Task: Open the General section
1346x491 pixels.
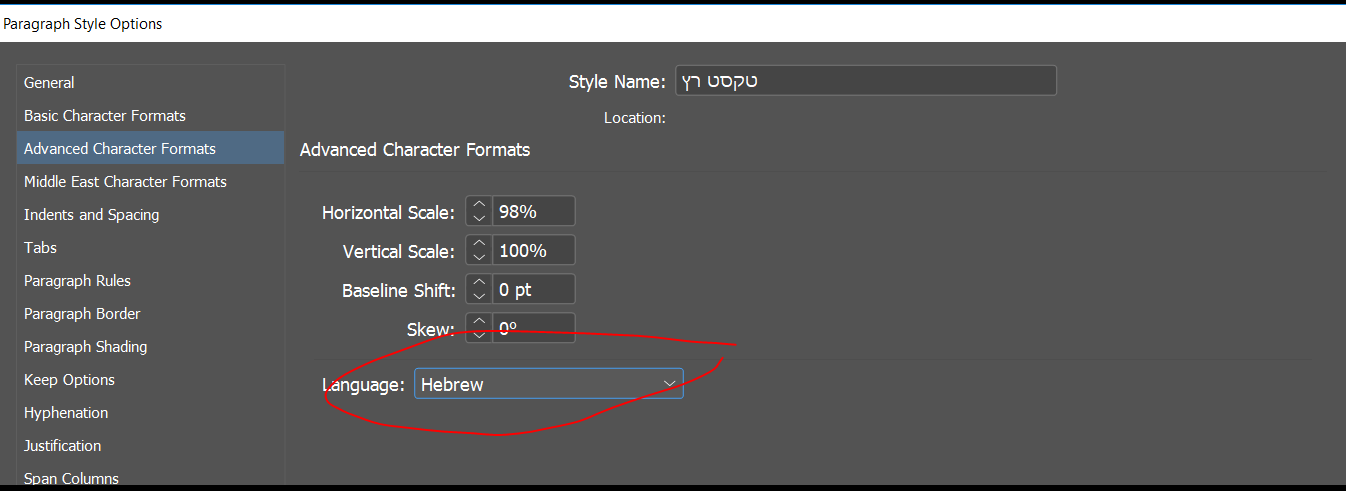Action: (50, 83)
